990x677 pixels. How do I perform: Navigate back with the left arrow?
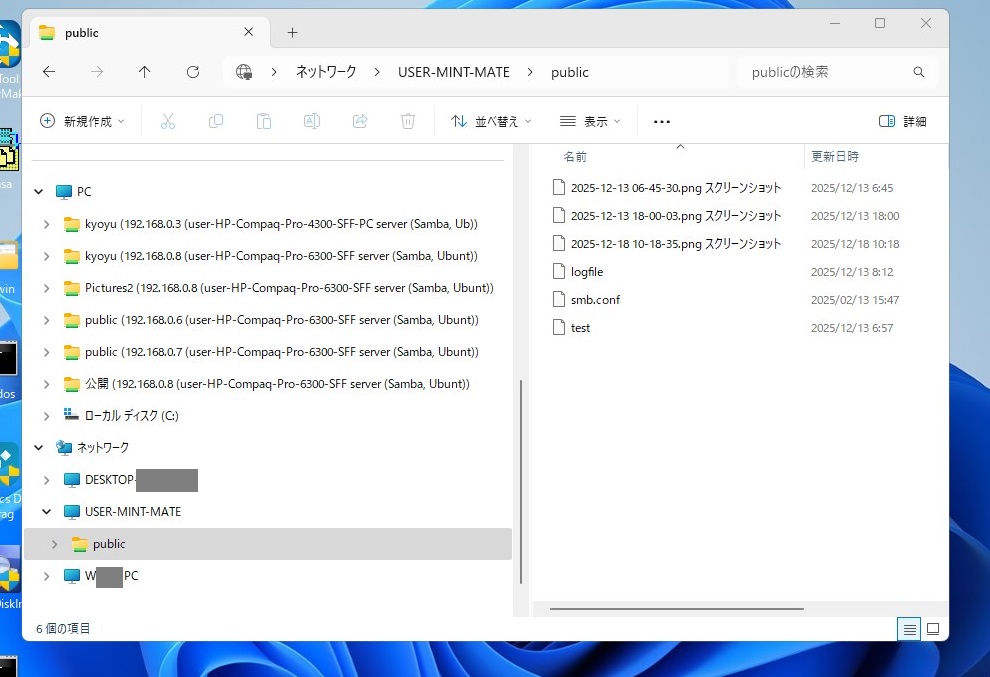[x=49, y=72]
